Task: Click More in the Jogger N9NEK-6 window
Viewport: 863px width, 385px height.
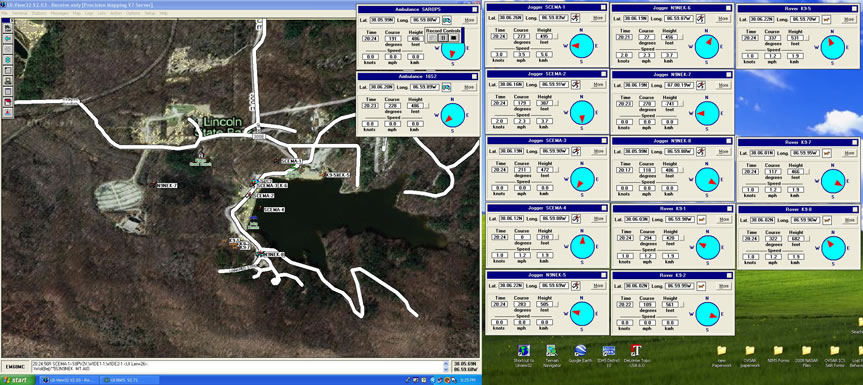Action: [x=723, y=18]
